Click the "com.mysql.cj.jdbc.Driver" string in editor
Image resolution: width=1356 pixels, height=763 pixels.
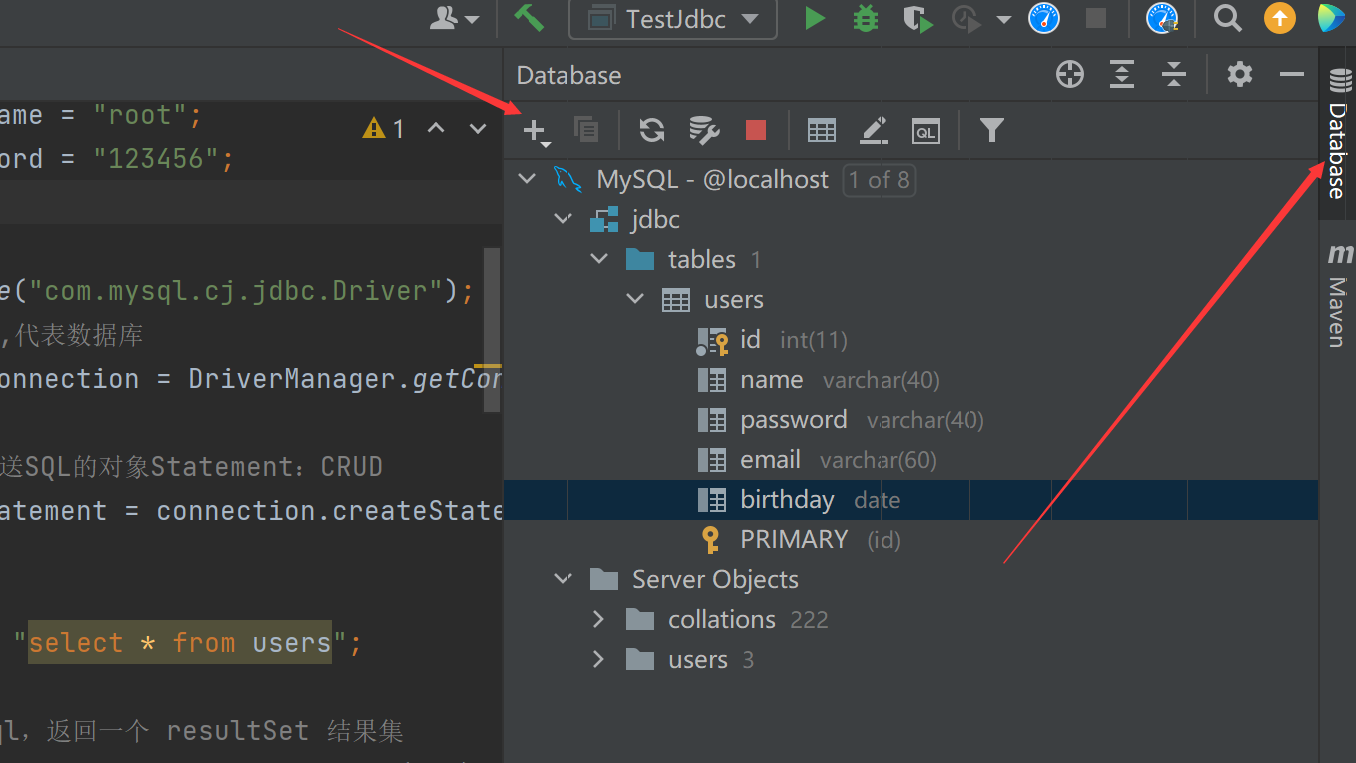coord(236,291)
